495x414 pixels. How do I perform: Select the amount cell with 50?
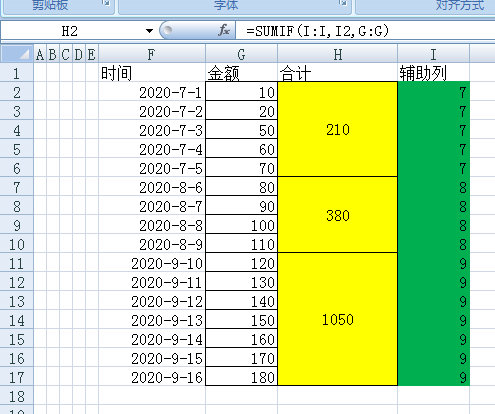[241, 129]
